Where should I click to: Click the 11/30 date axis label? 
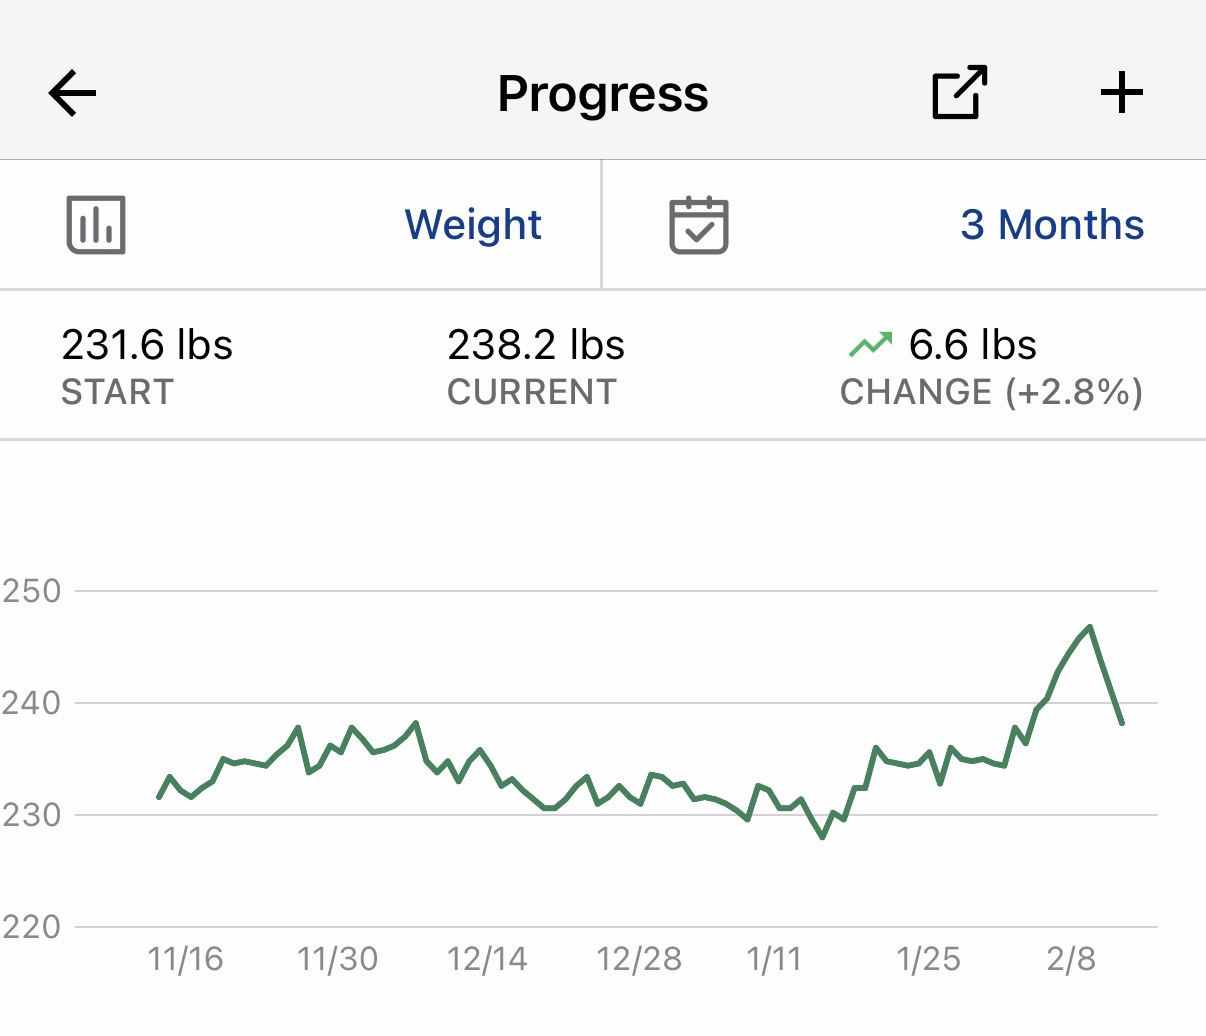click(x=337, y=959)
